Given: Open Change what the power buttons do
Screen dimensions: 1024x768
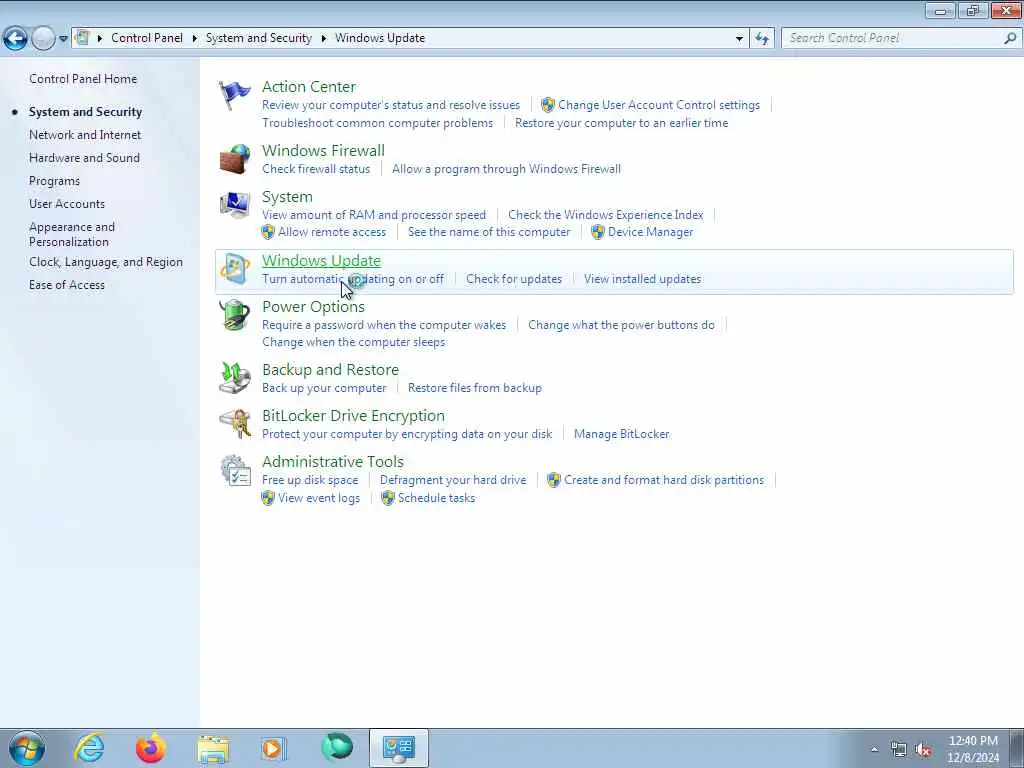Looking at the screenshot, I should pyautogui.click(x=621, y=325).
